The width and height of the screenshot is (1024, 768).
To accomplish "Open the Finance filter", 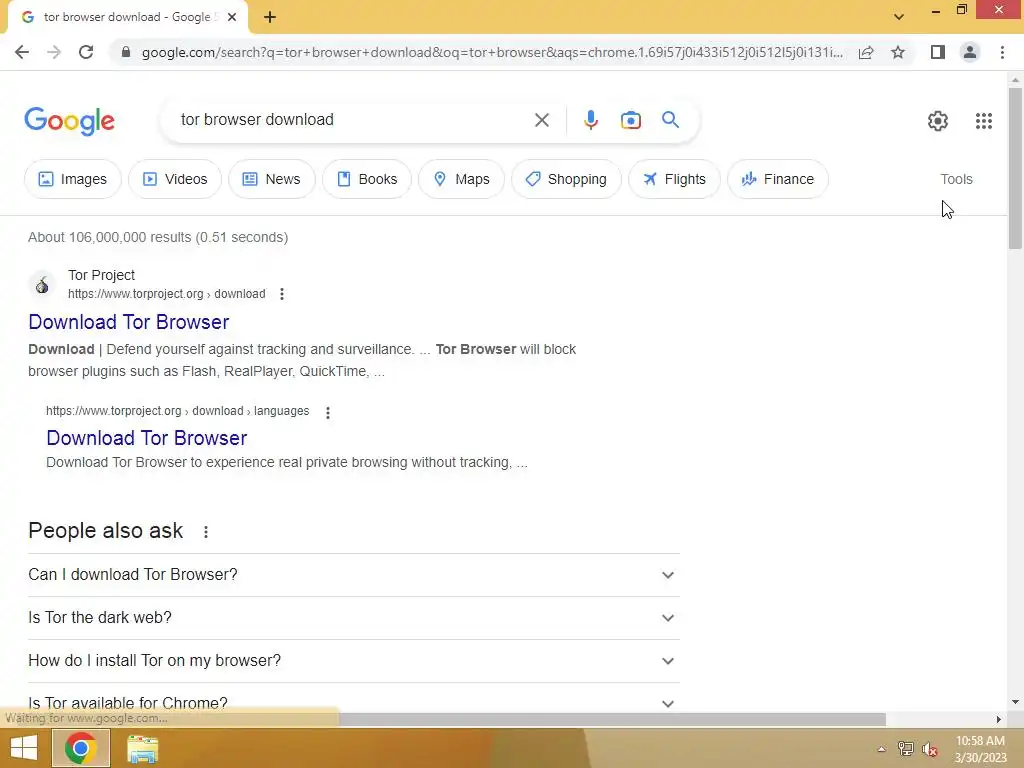I will coord(778,179).
